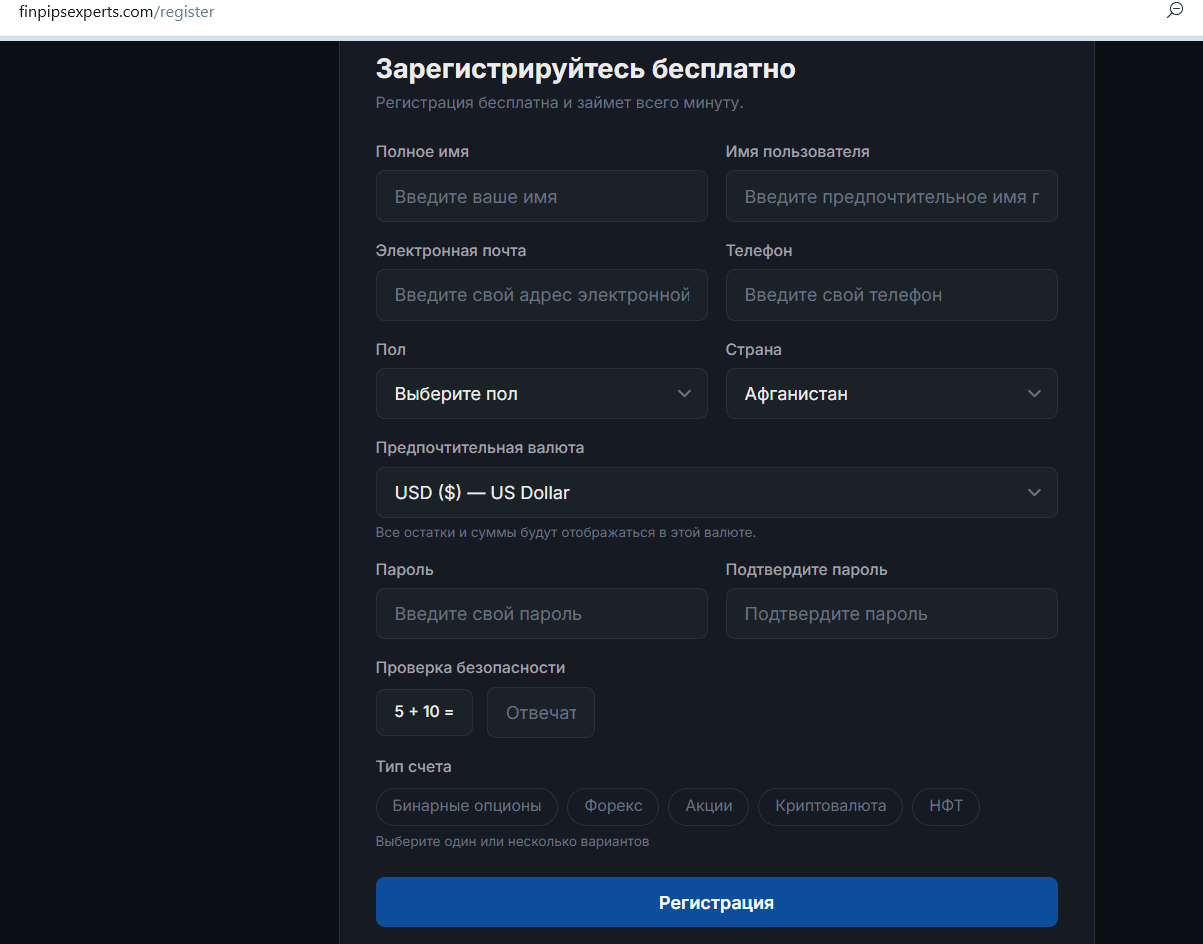Image resolution: width=1203 pixels, height=944 pixels.
Task: Click the text Выберите один или несколько вариантов
Action: coord(512,842)
